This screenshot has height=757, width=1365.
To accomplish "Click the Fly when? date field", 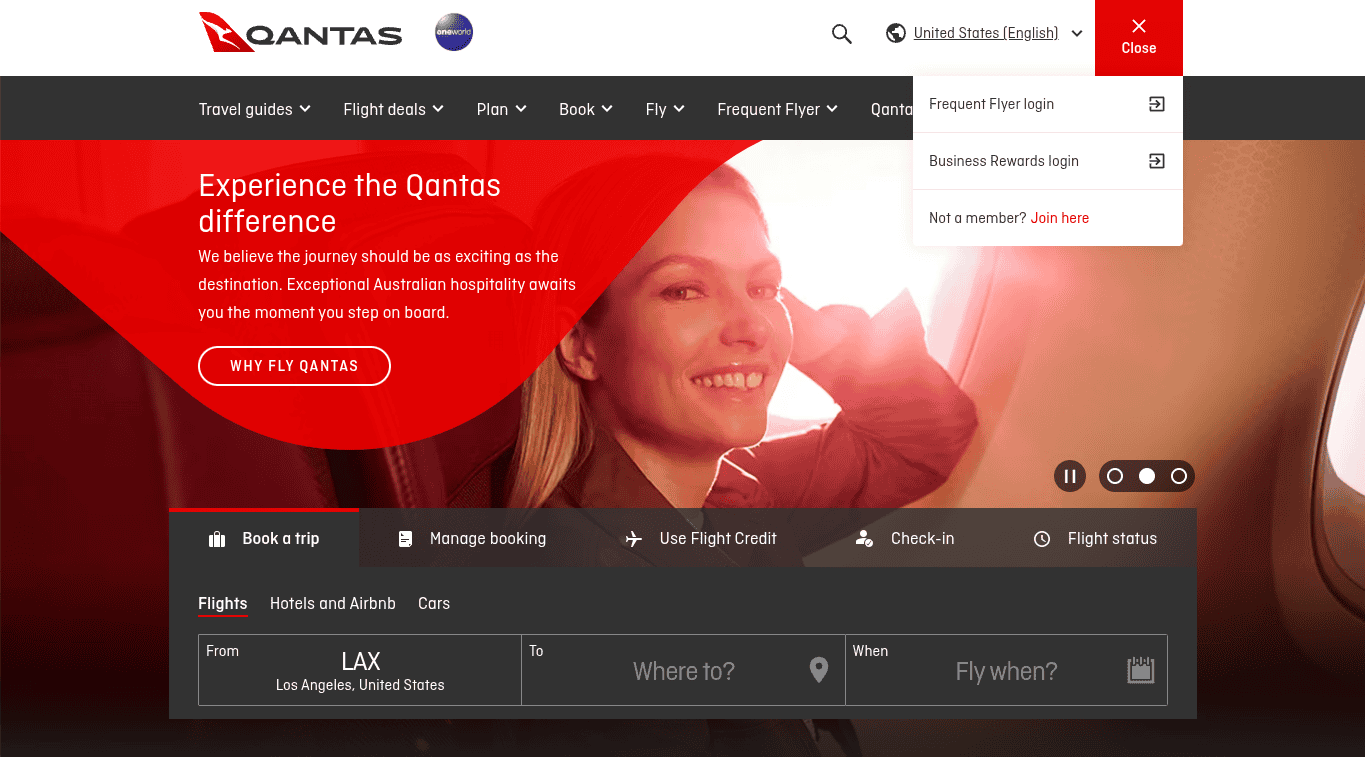I will (1006, 670).
